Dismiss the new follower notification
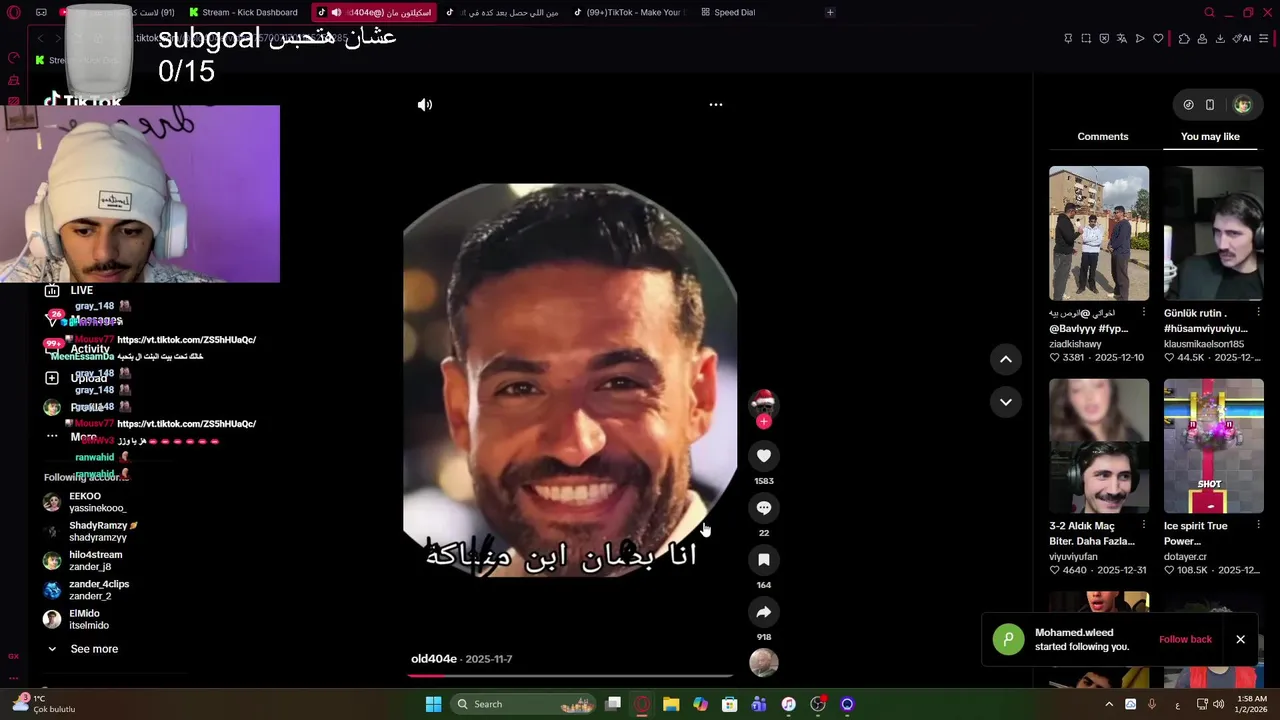This screenshot has height=720, width=1280. click(1240, 639)
